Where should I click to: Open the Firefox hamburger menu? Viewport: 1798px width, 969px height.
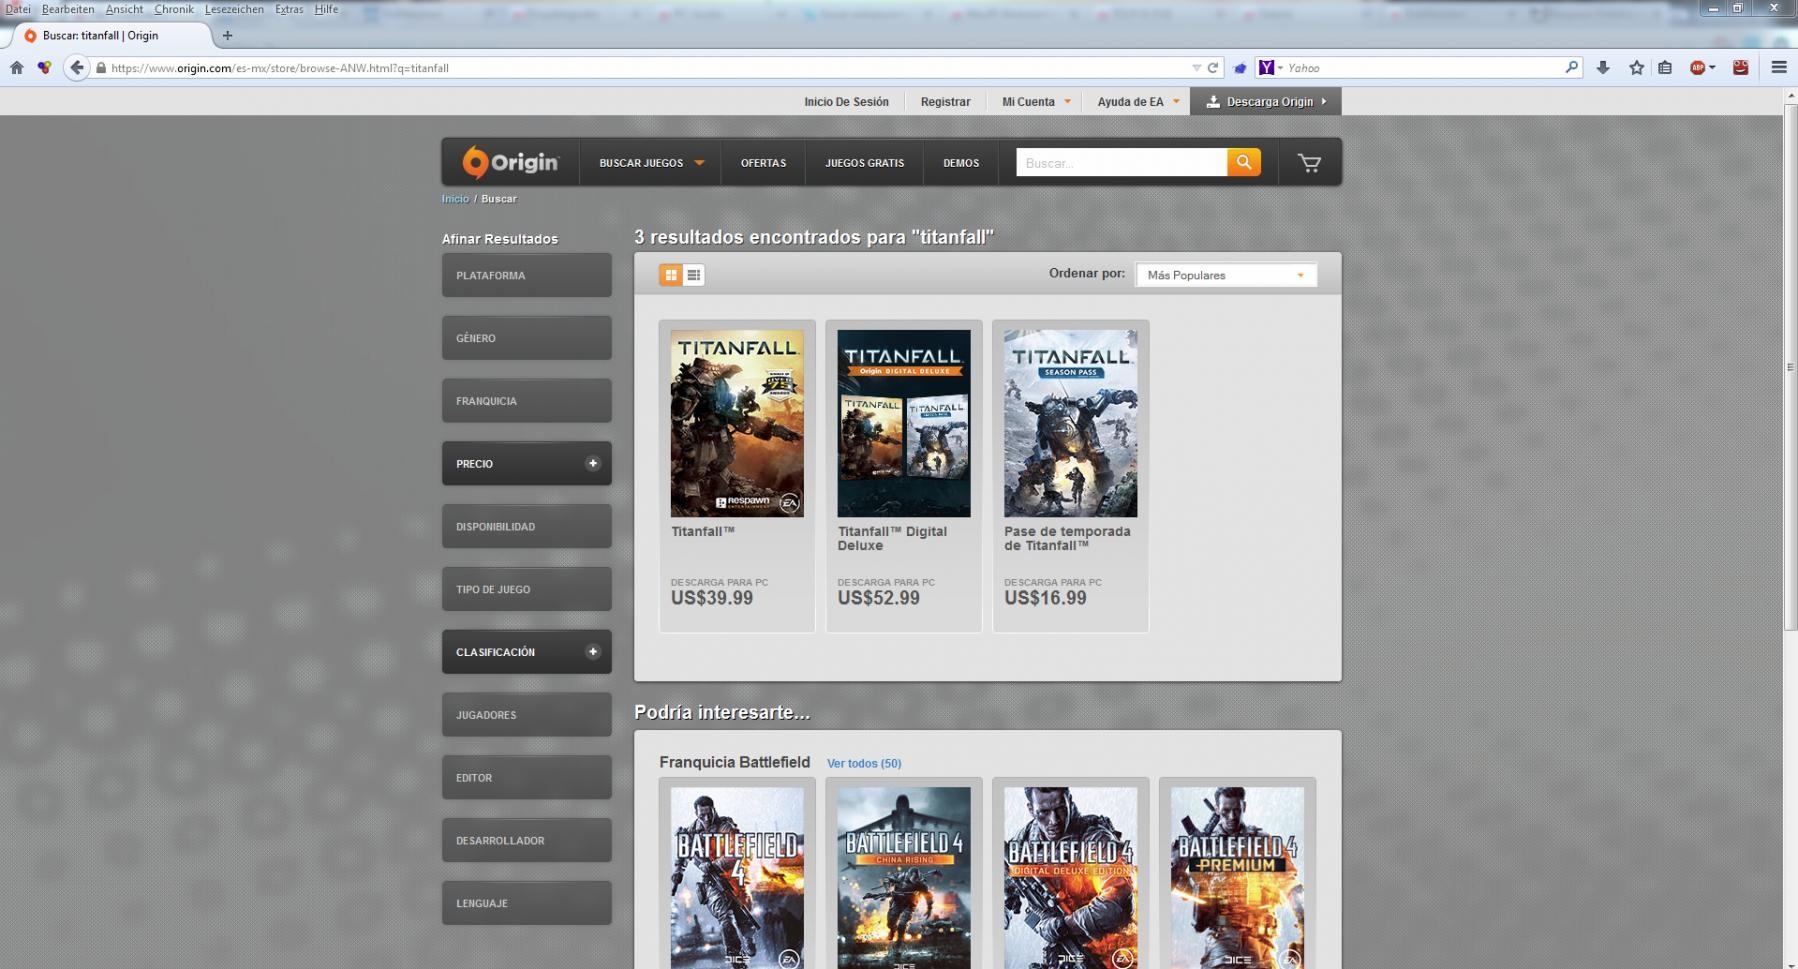click(x=1778, y=68)
